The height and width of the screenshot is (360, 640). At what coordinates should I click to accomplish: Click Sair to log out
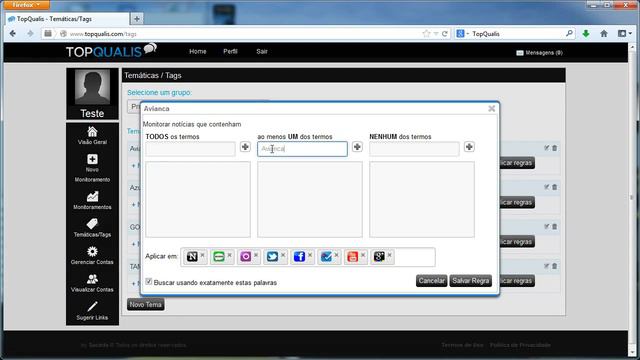262,51
